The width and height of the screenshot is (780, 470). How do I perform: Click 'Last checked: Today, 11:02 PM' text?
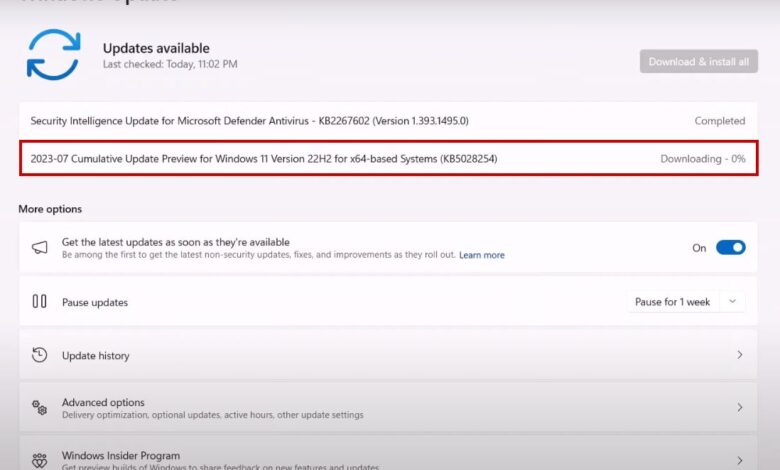click(170, 64)
